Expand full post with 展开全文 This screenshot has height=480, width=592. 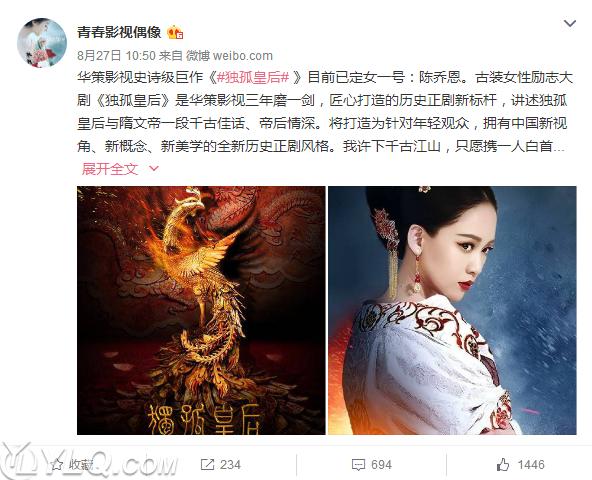pos(110,168)
